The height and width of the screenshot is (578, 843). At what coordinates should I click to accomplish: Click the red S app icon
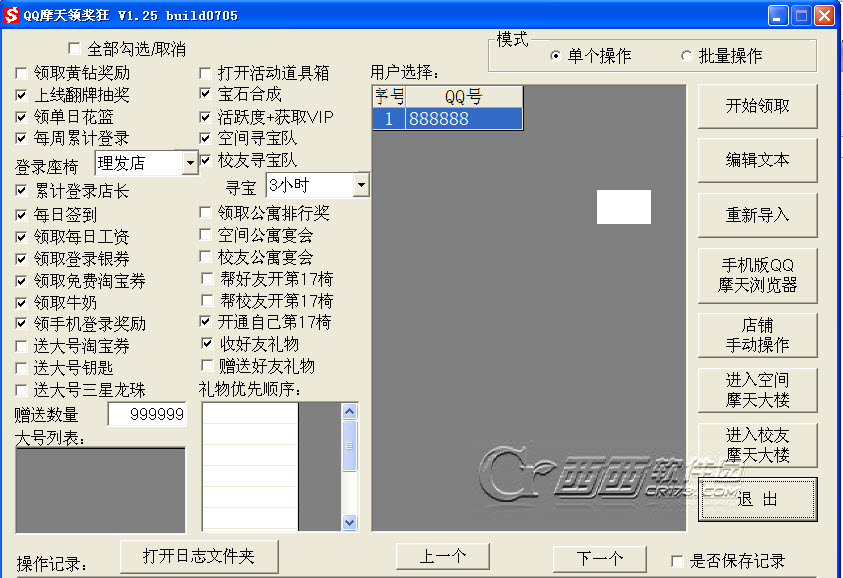tap(11, 15)
